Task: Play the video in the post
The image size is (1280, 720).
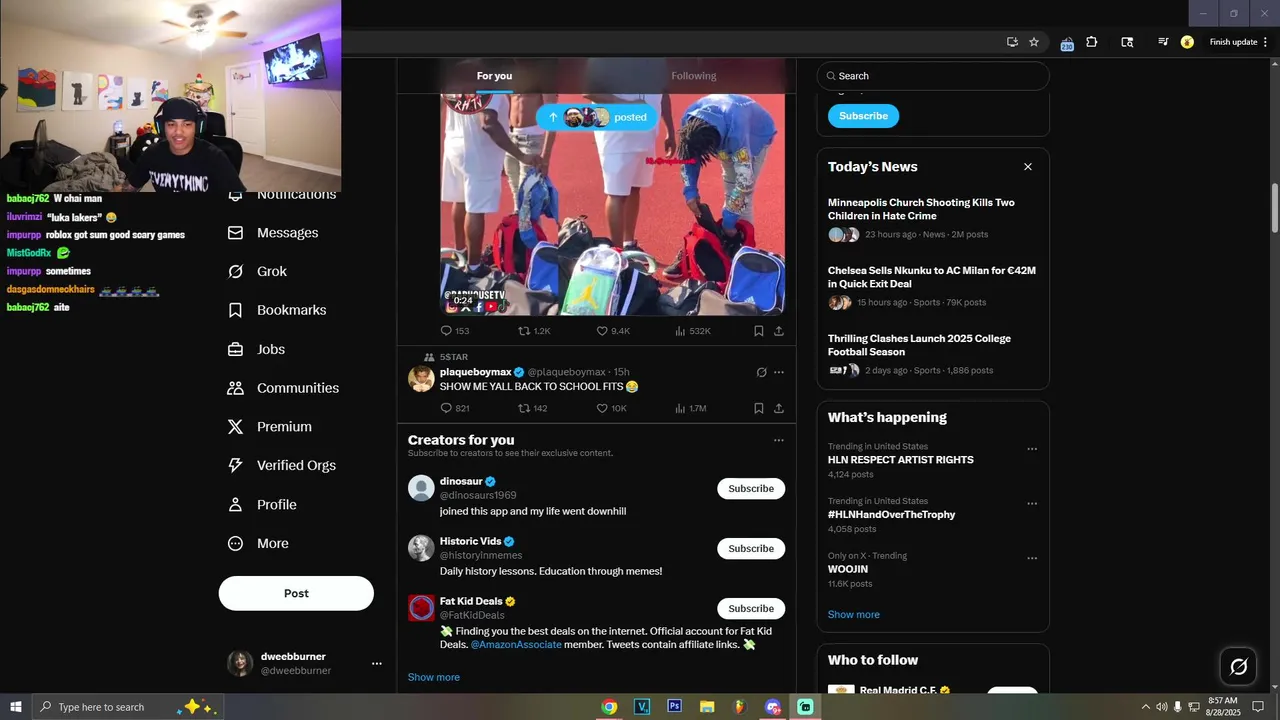Action: [612, 205]
